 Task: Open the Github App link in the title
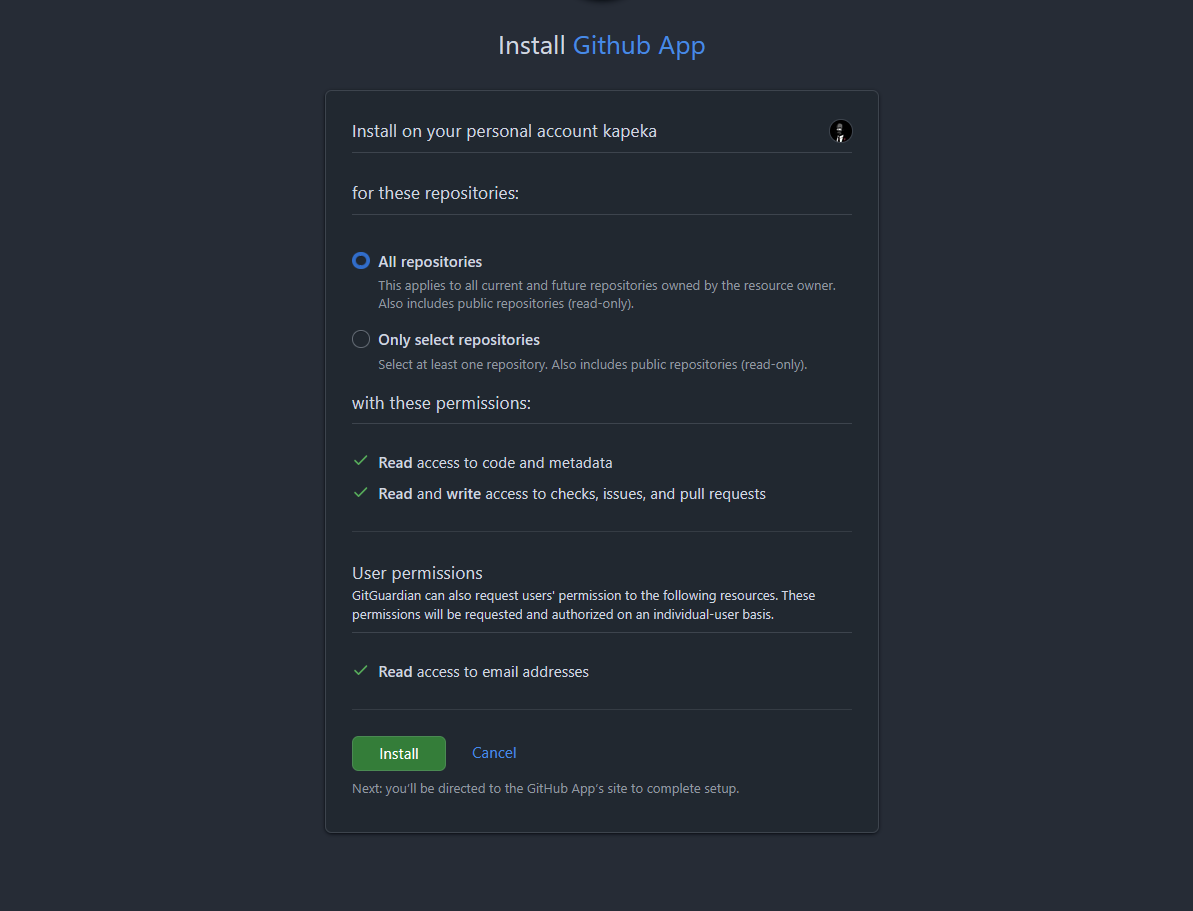(639, 46)
